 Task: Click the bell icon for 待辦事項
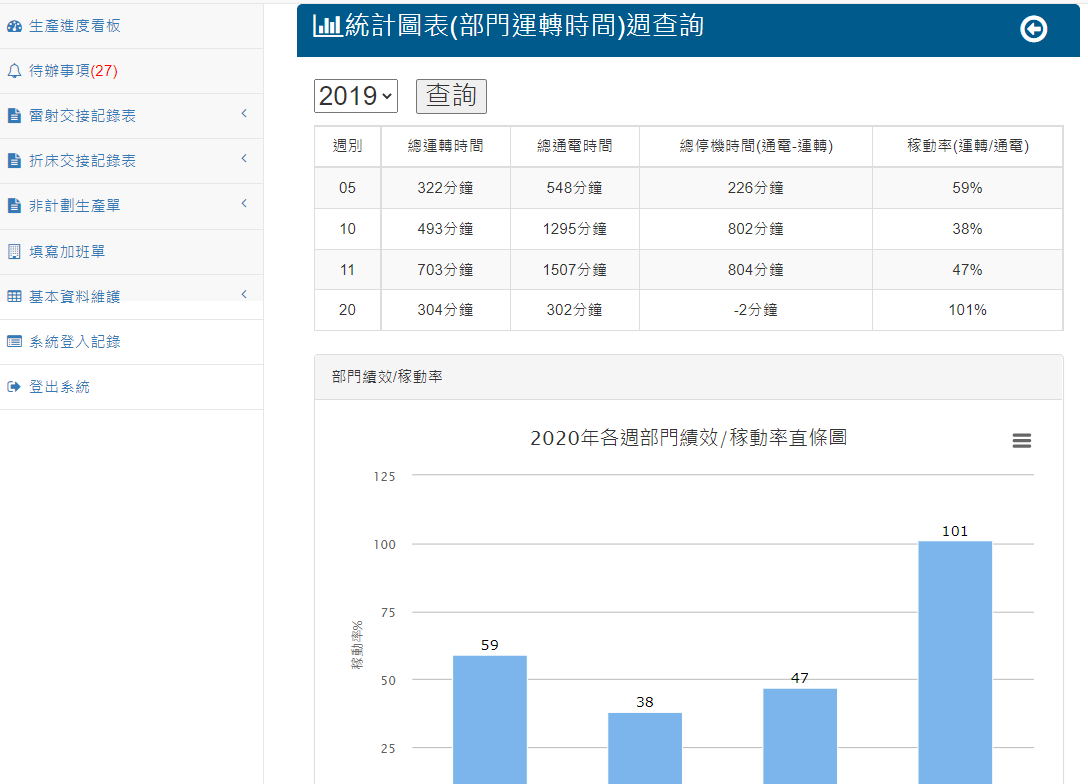(15, 71)
